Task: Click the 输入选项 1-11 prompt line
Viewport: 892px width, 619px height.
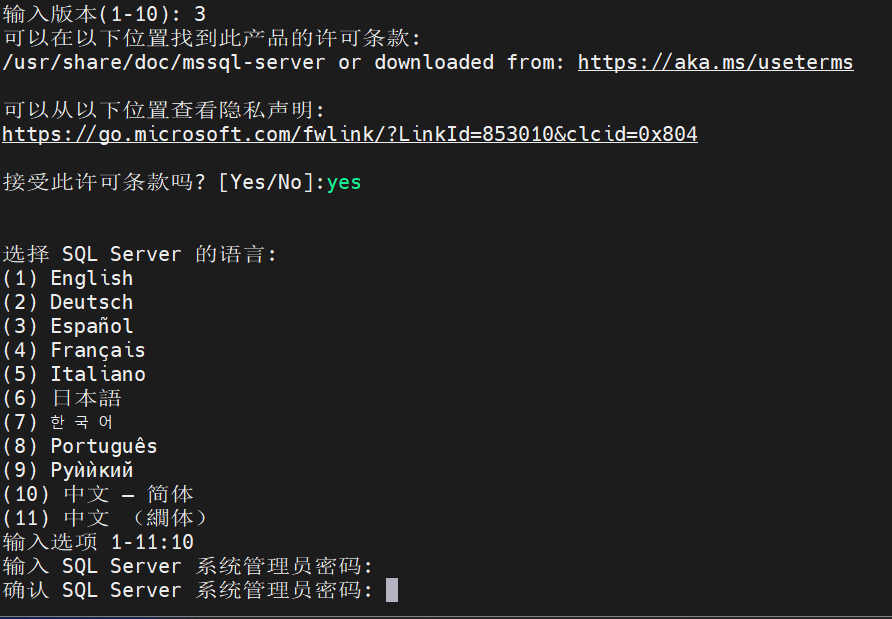Action: click(x=98, y=542)
